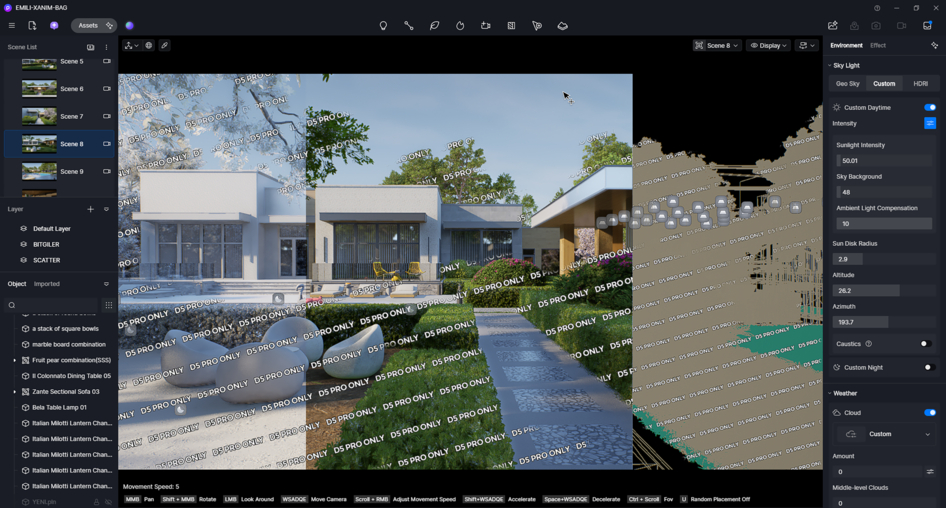Screen dimensions: 946x508
Task: Open the axis gizmo dropdown in viewport
Action: (x=131, y=45)
